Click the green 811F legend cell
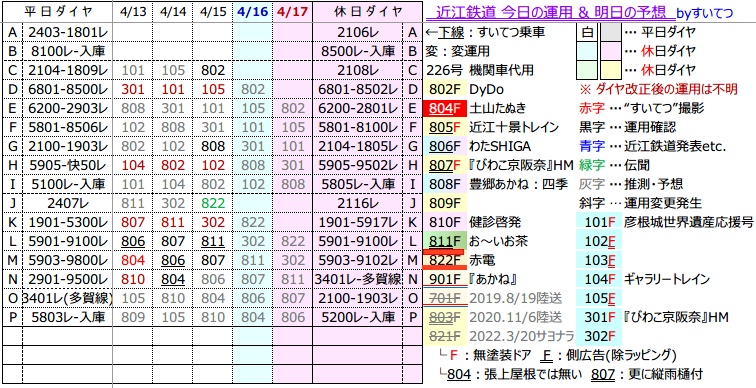Screen dimensions: 756x388 [445, 241]
